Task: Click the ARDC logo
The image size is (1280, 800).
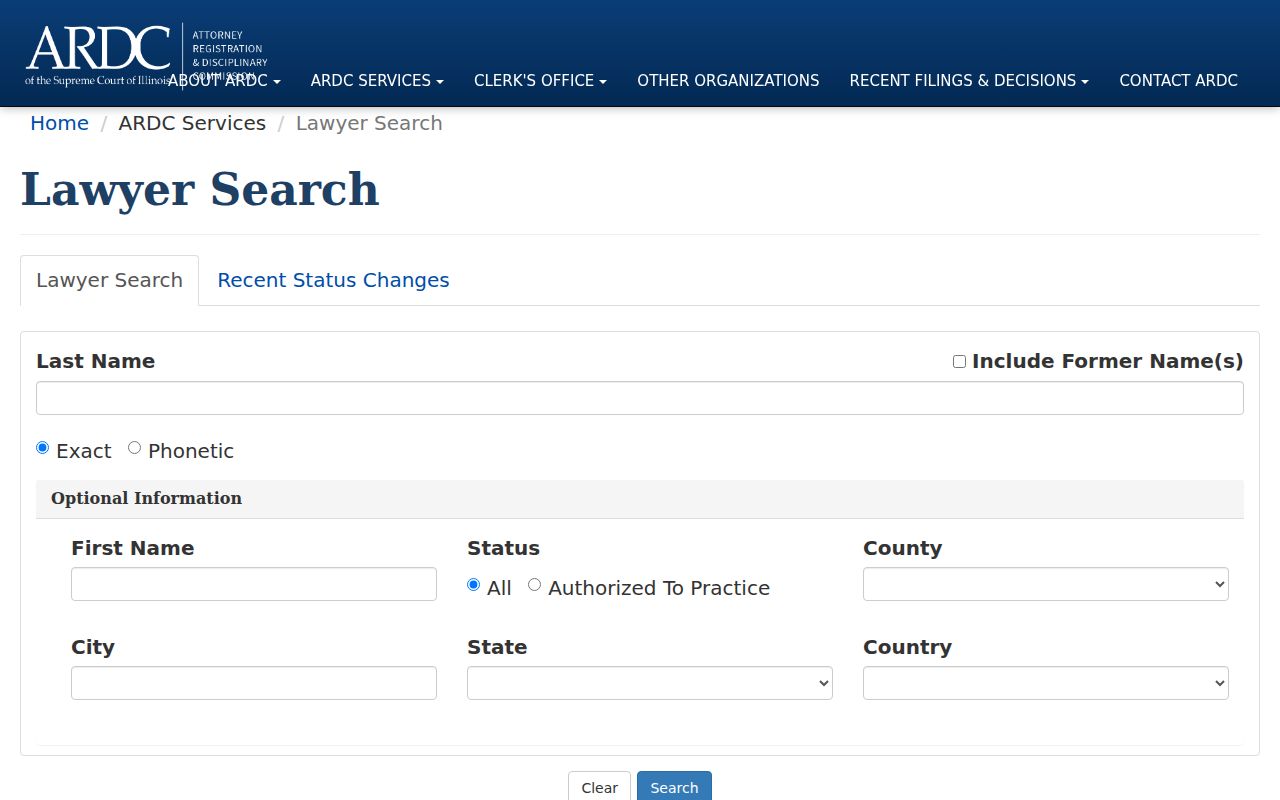Action: click(146, 55)
